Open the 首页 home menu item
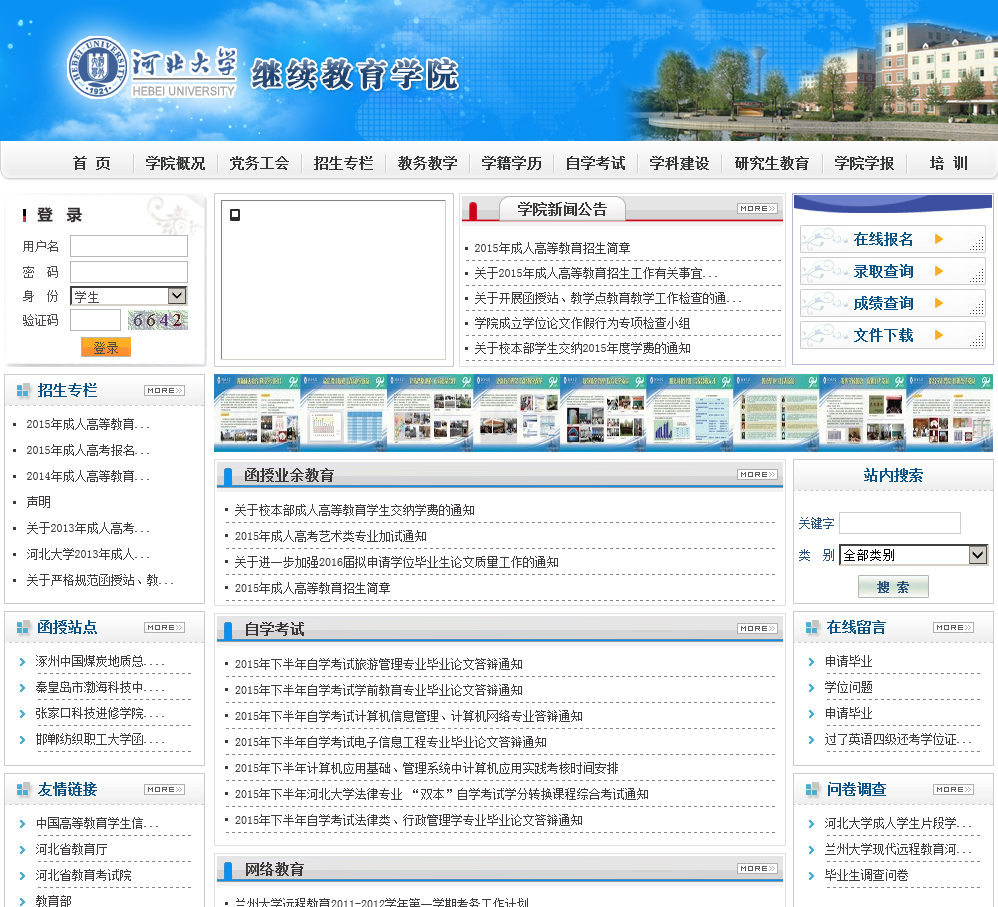This screenshot has width=998, height=907. [92, 164]
